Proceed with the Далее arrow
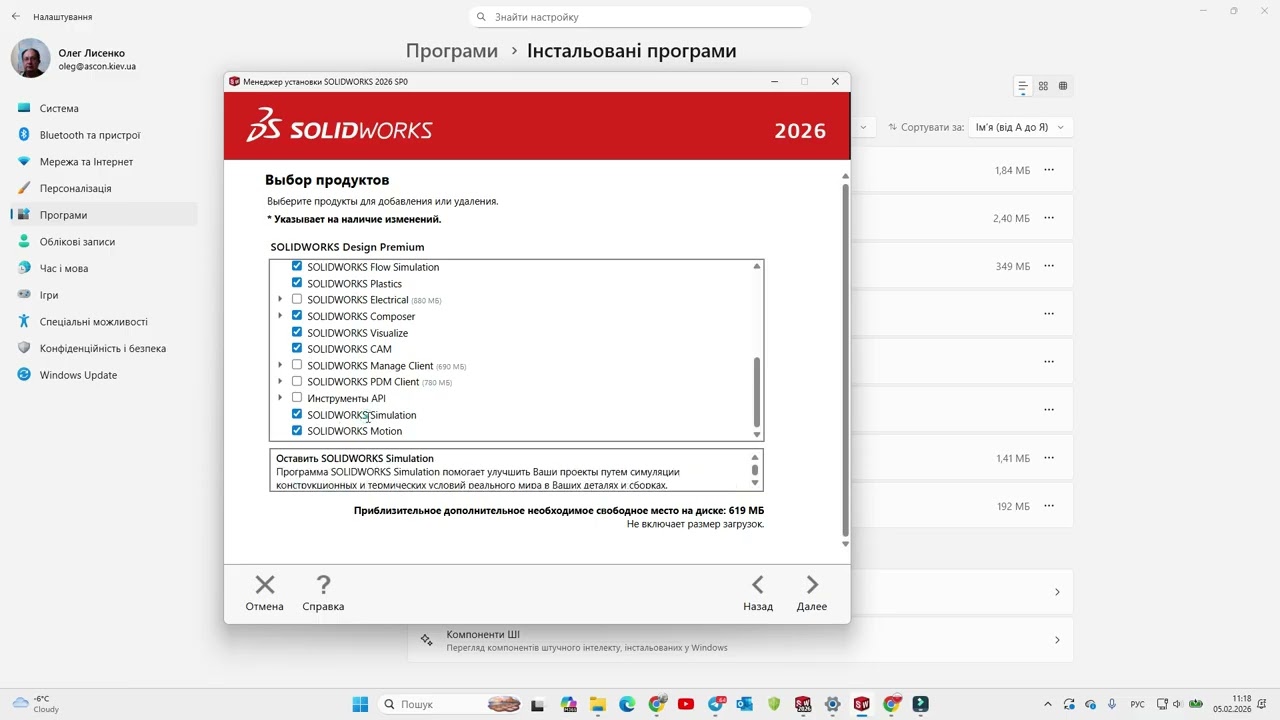1280x720 pixels. [812, 585]
